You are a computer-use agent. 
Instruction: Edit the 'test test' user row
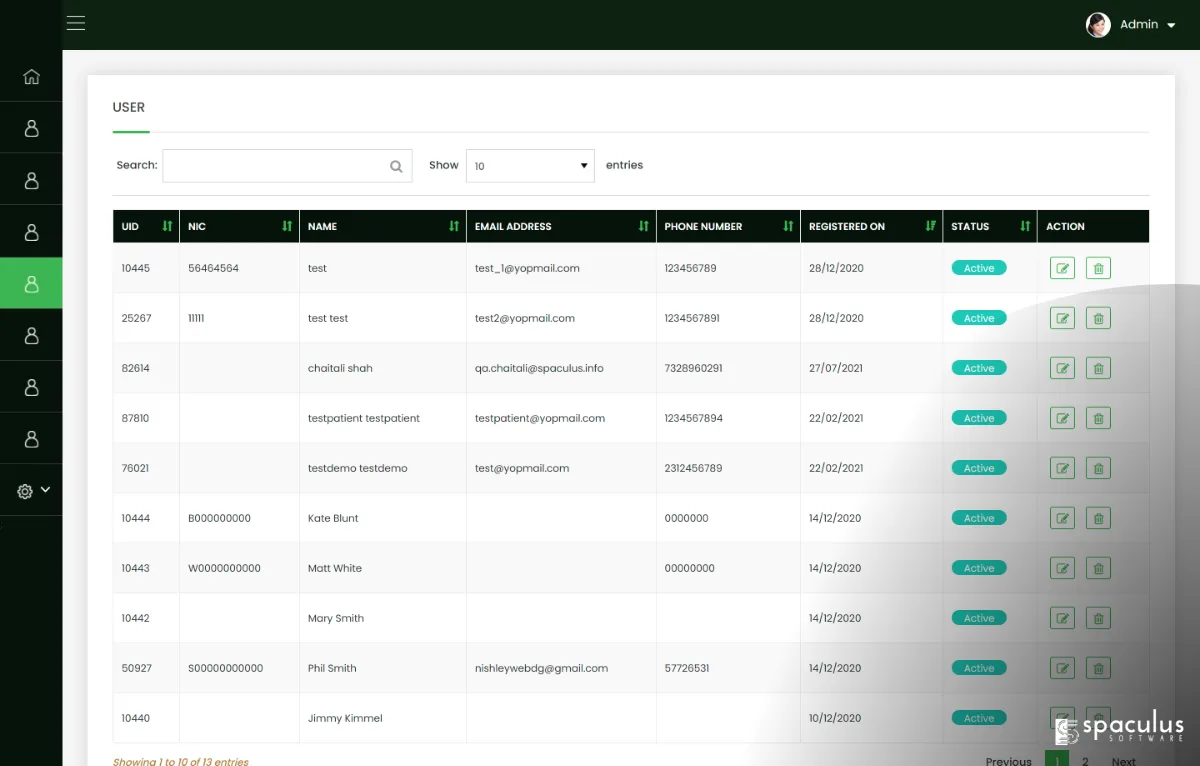(1062, 318)
